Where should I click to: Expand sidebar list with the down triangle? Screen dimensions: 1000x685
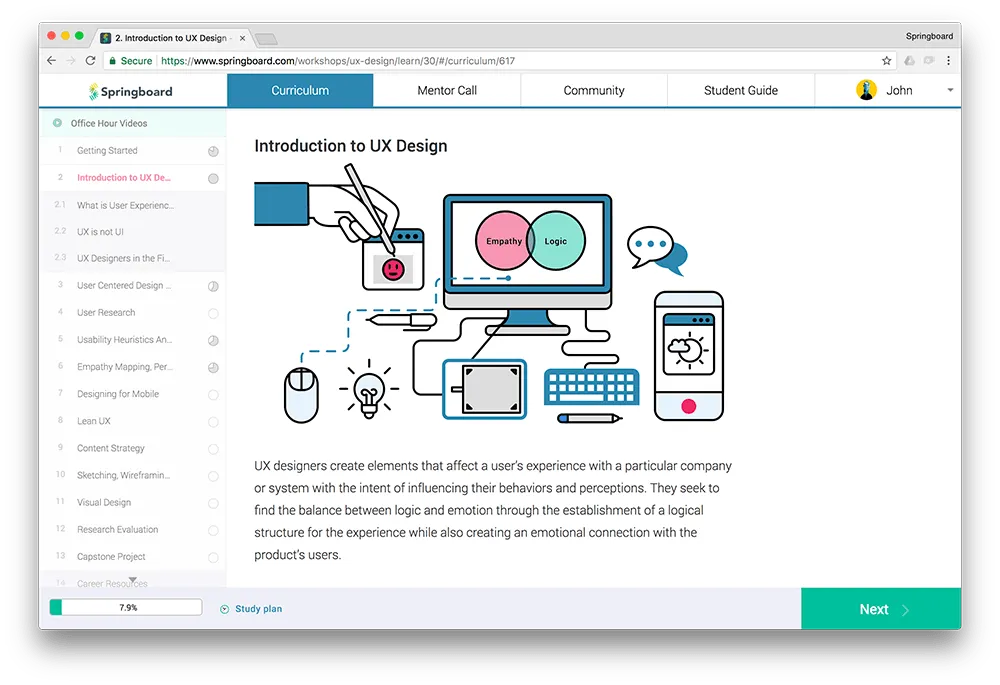tap(133, 580)
